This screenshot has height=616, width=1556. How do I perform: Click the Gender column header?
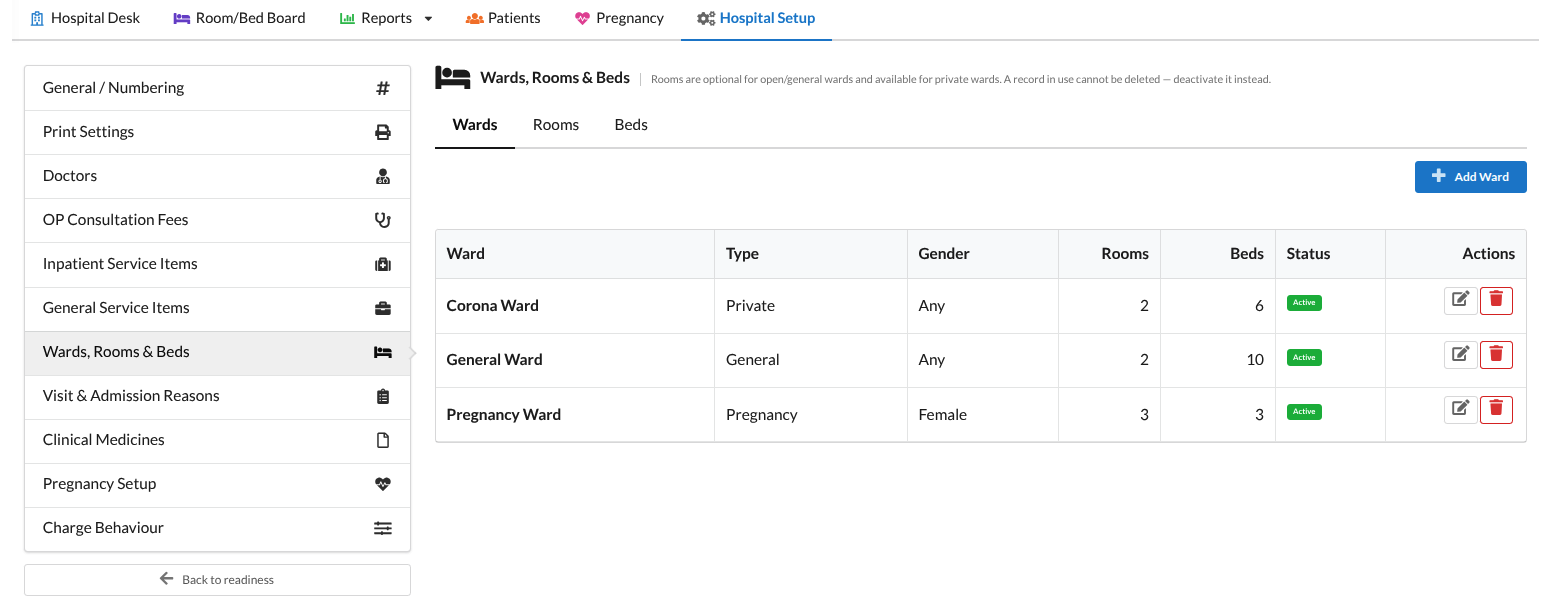coord(983,254)
